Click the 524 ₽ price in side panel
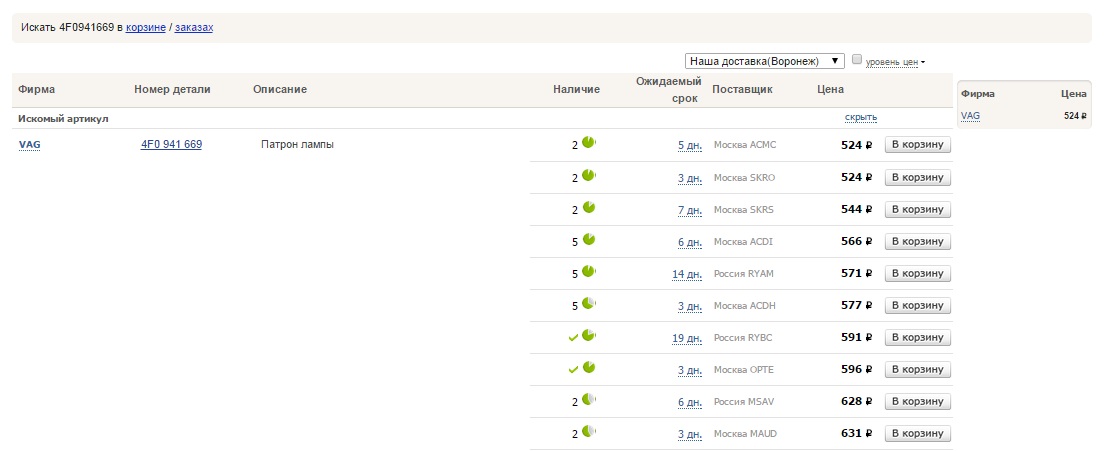The height and width of the screenshot is (451, 1104). tap(1075, 116)
